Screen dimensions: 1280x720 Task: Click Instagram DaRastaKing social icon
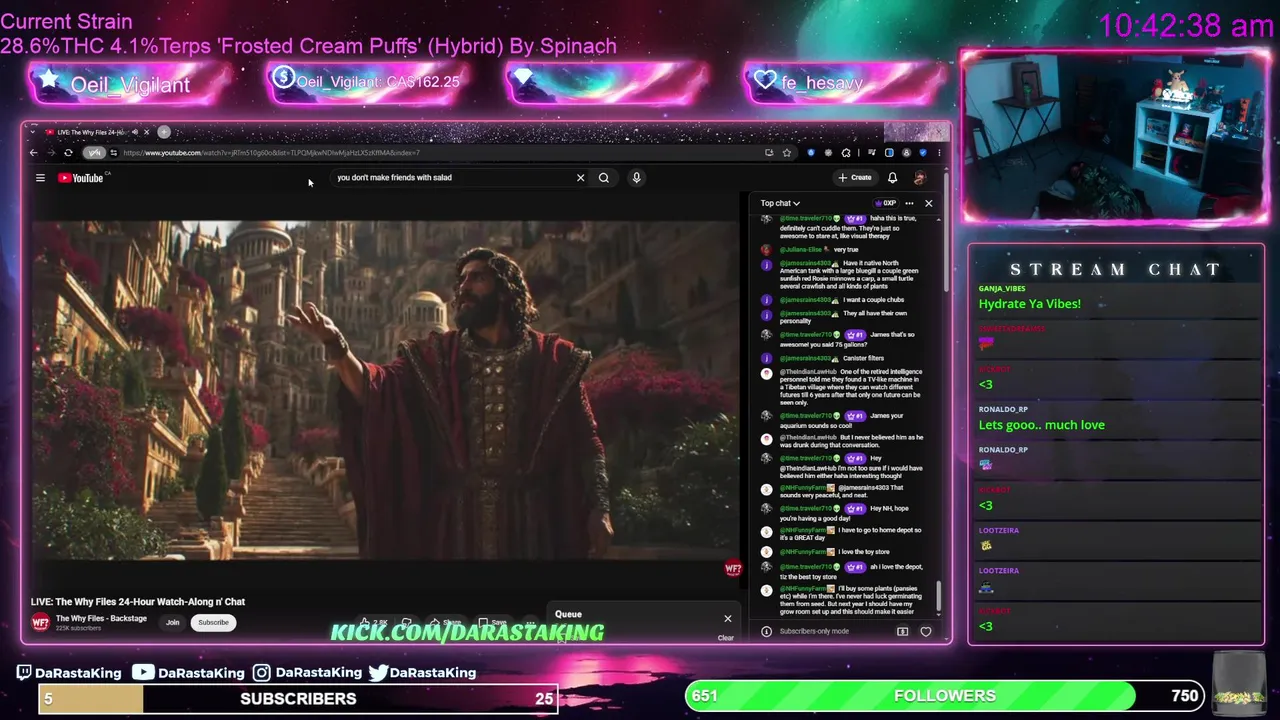tap(262, 673)
